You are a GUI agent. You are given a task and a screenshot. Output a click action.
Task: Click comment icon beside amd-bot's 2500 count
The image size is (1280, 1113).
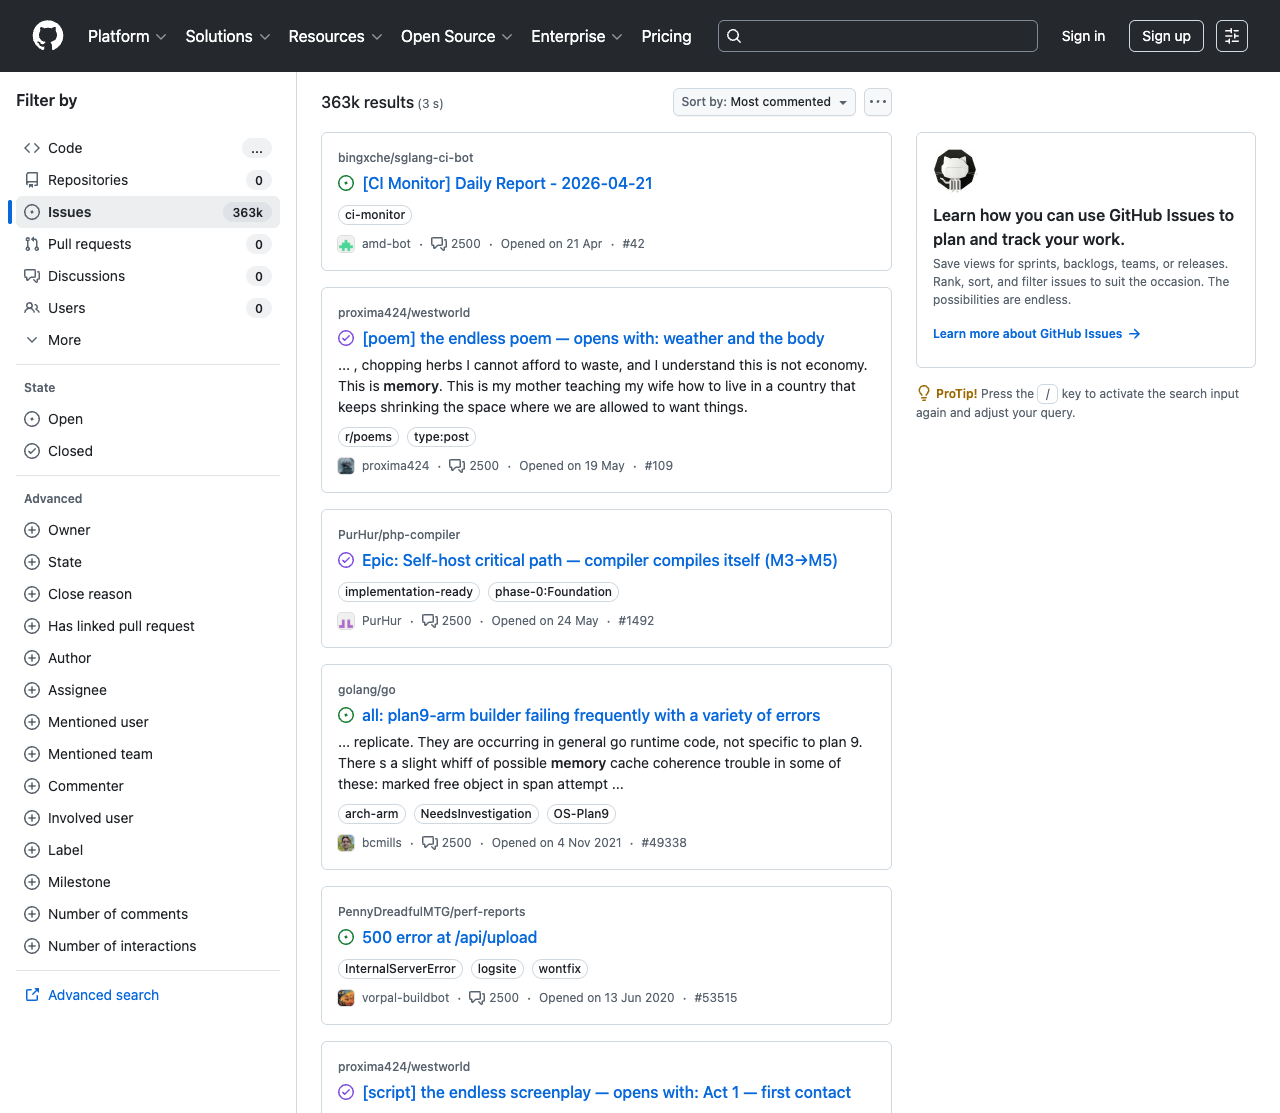[x=439, y=244]
